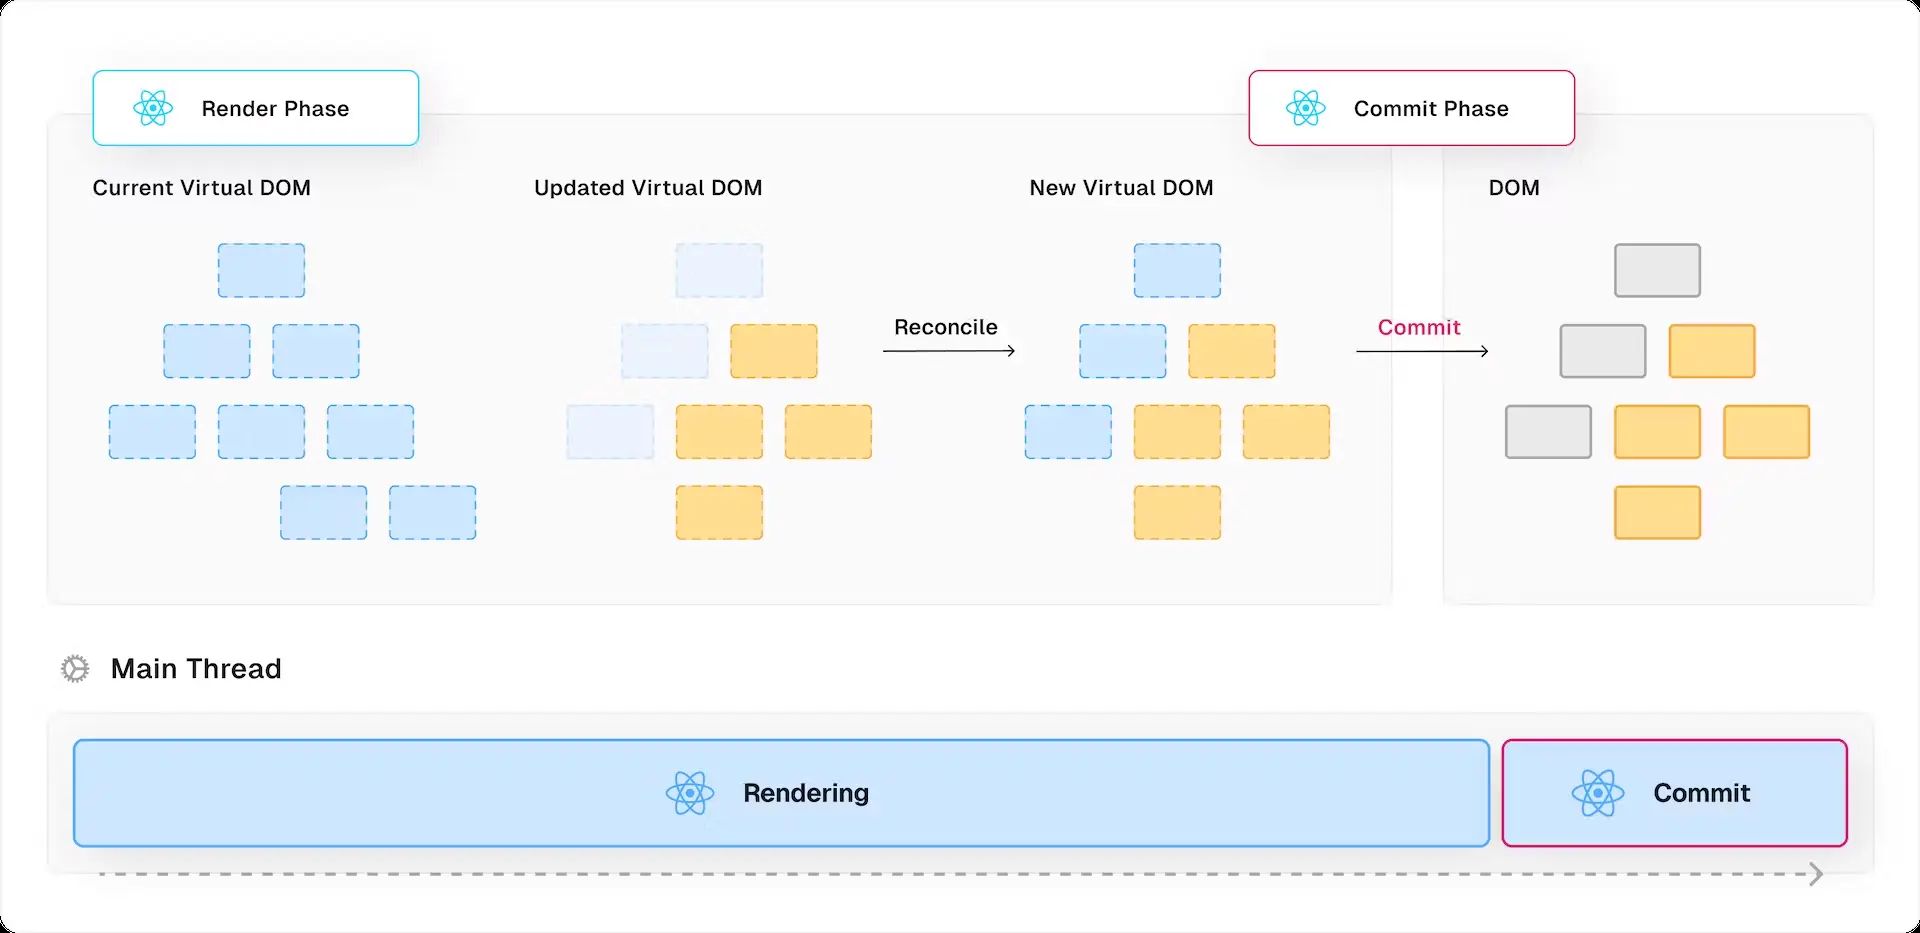The width and height of the screenshot is (1920, 933).
Task: Select a yellow changed node in Updated Virtual DOM
Action: 773,350
